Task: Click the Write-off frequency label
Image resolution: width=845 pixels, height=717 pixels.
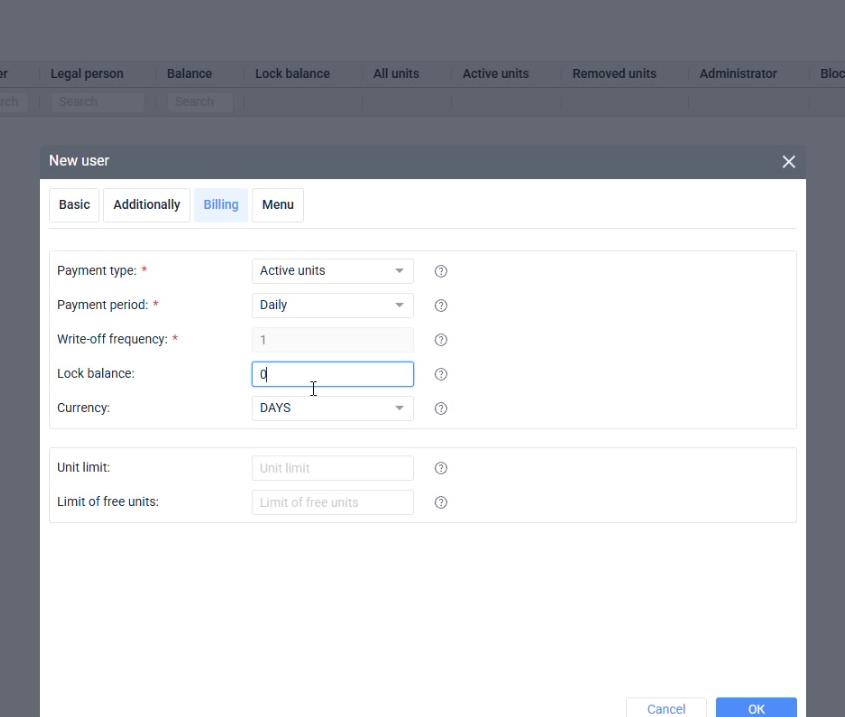Action: (x=113, y=339)
